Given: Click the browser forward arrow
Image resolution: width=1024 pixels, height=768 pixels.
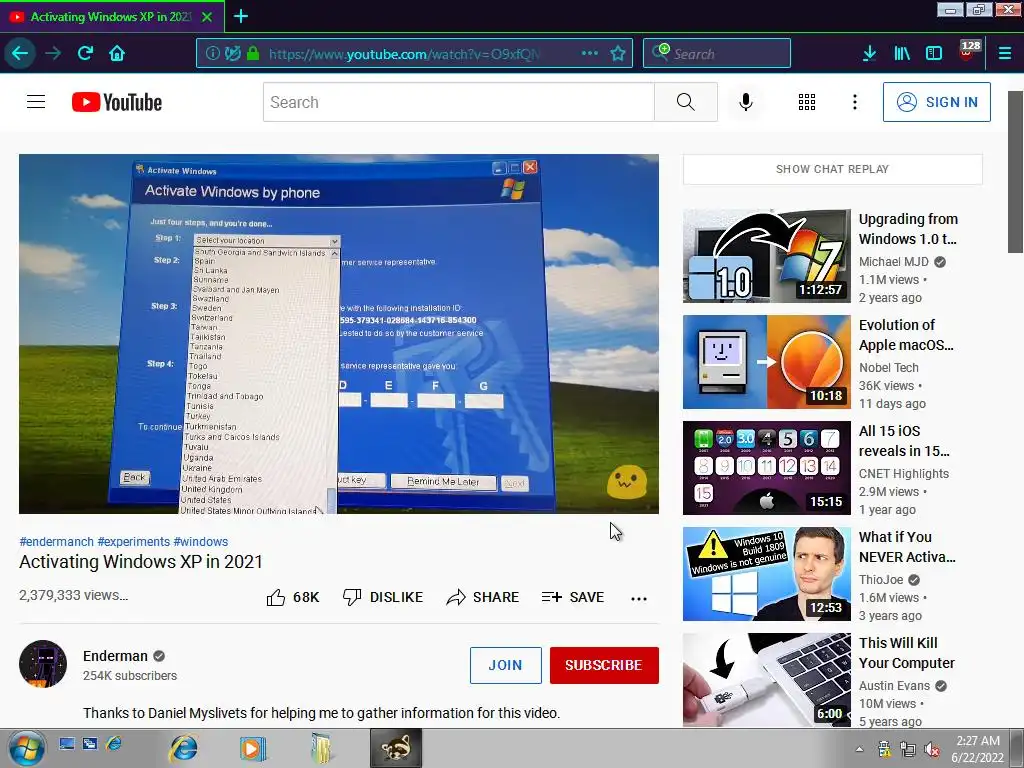Looking at the screenshot, I should point(53,53).
